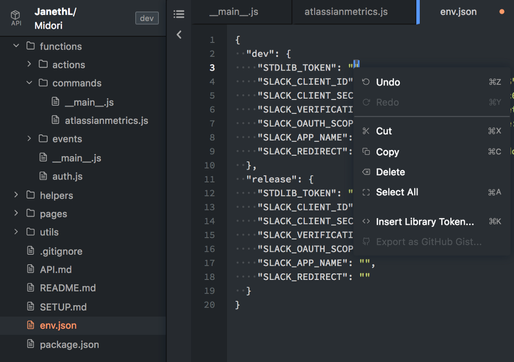Click the dev environment badge
Image resolution: width=514 pixels, height=362 pixels.
[147, 18]
